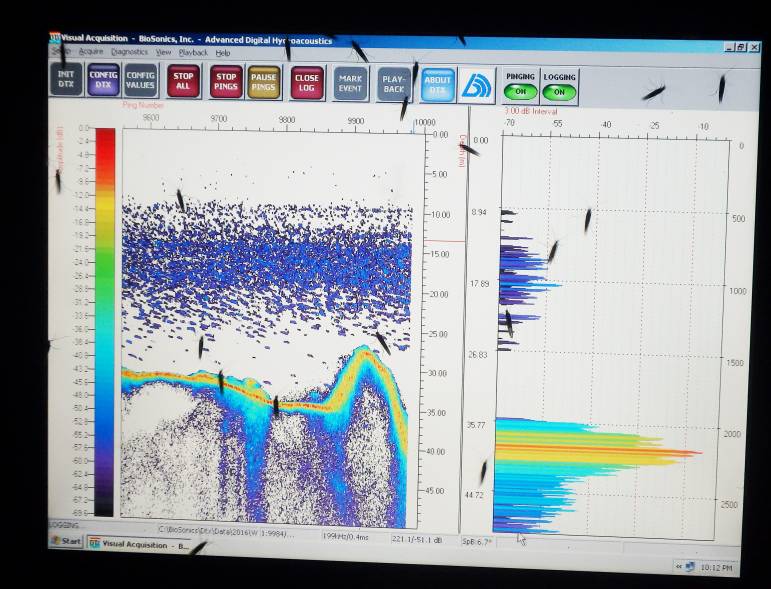Viewport: 771px width, 589px height.
Task: Click the MARK EVENT button
Action: pyautogui.click(x=351, y=84)
